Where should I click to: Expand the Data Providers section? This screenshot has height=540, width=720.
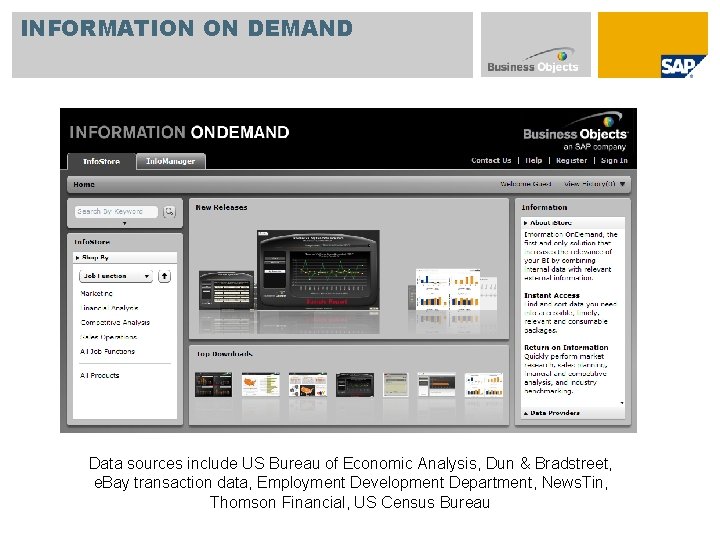(573, 413)
